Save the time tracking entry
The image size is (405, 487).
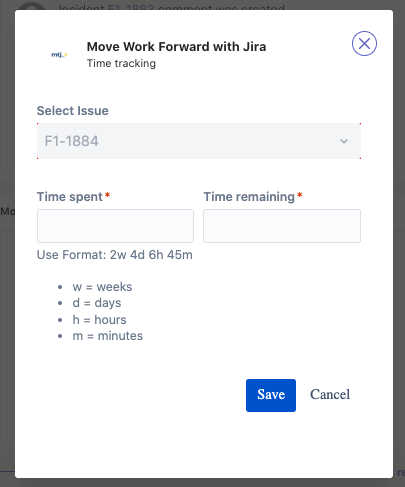coord(271,395)
